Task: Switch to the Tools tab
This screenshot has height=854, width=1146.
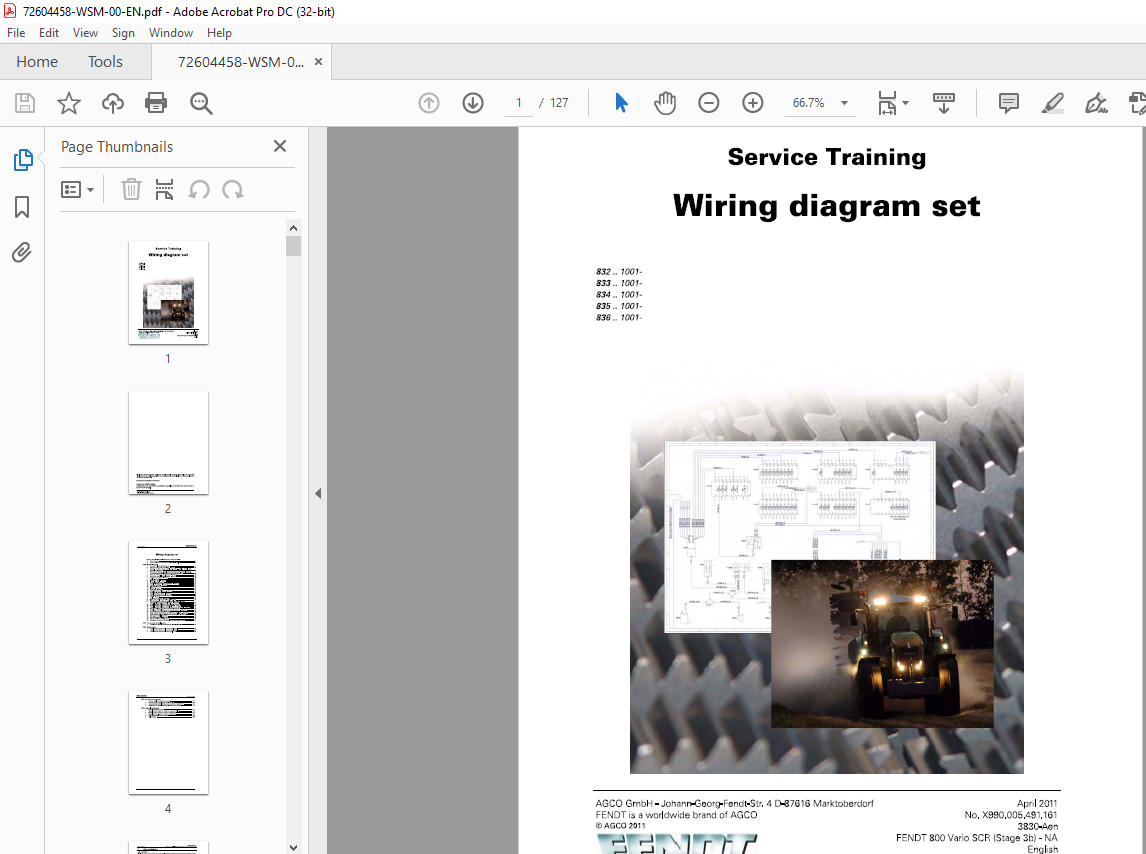Action: pyautogui.click(x=105, y=62)
